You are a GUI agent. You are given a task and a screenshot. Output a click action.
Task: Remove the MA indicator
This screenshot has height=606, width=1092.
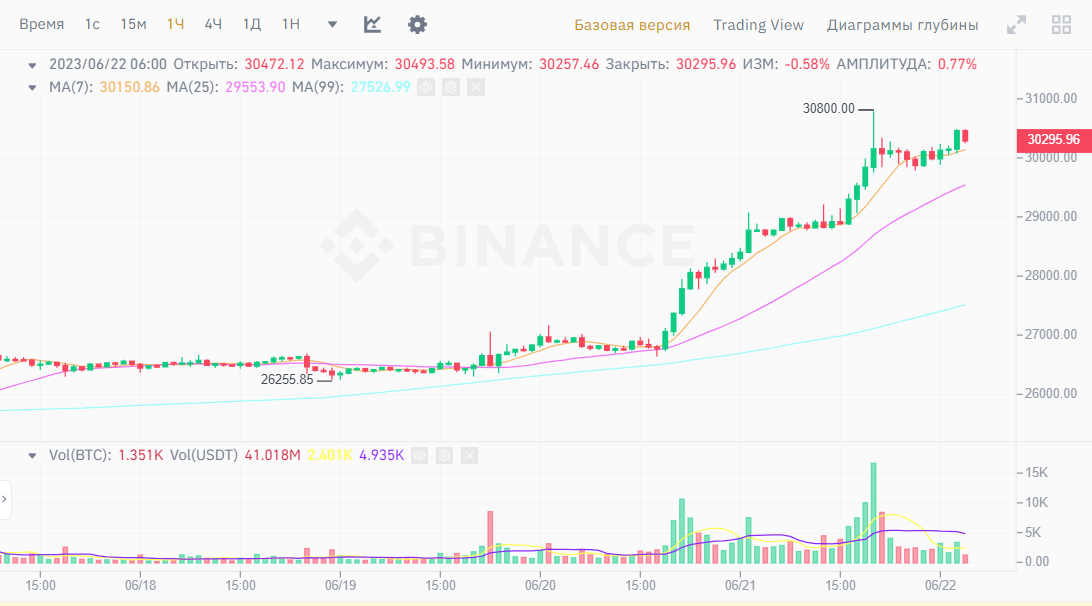click(x=475, y=87)
